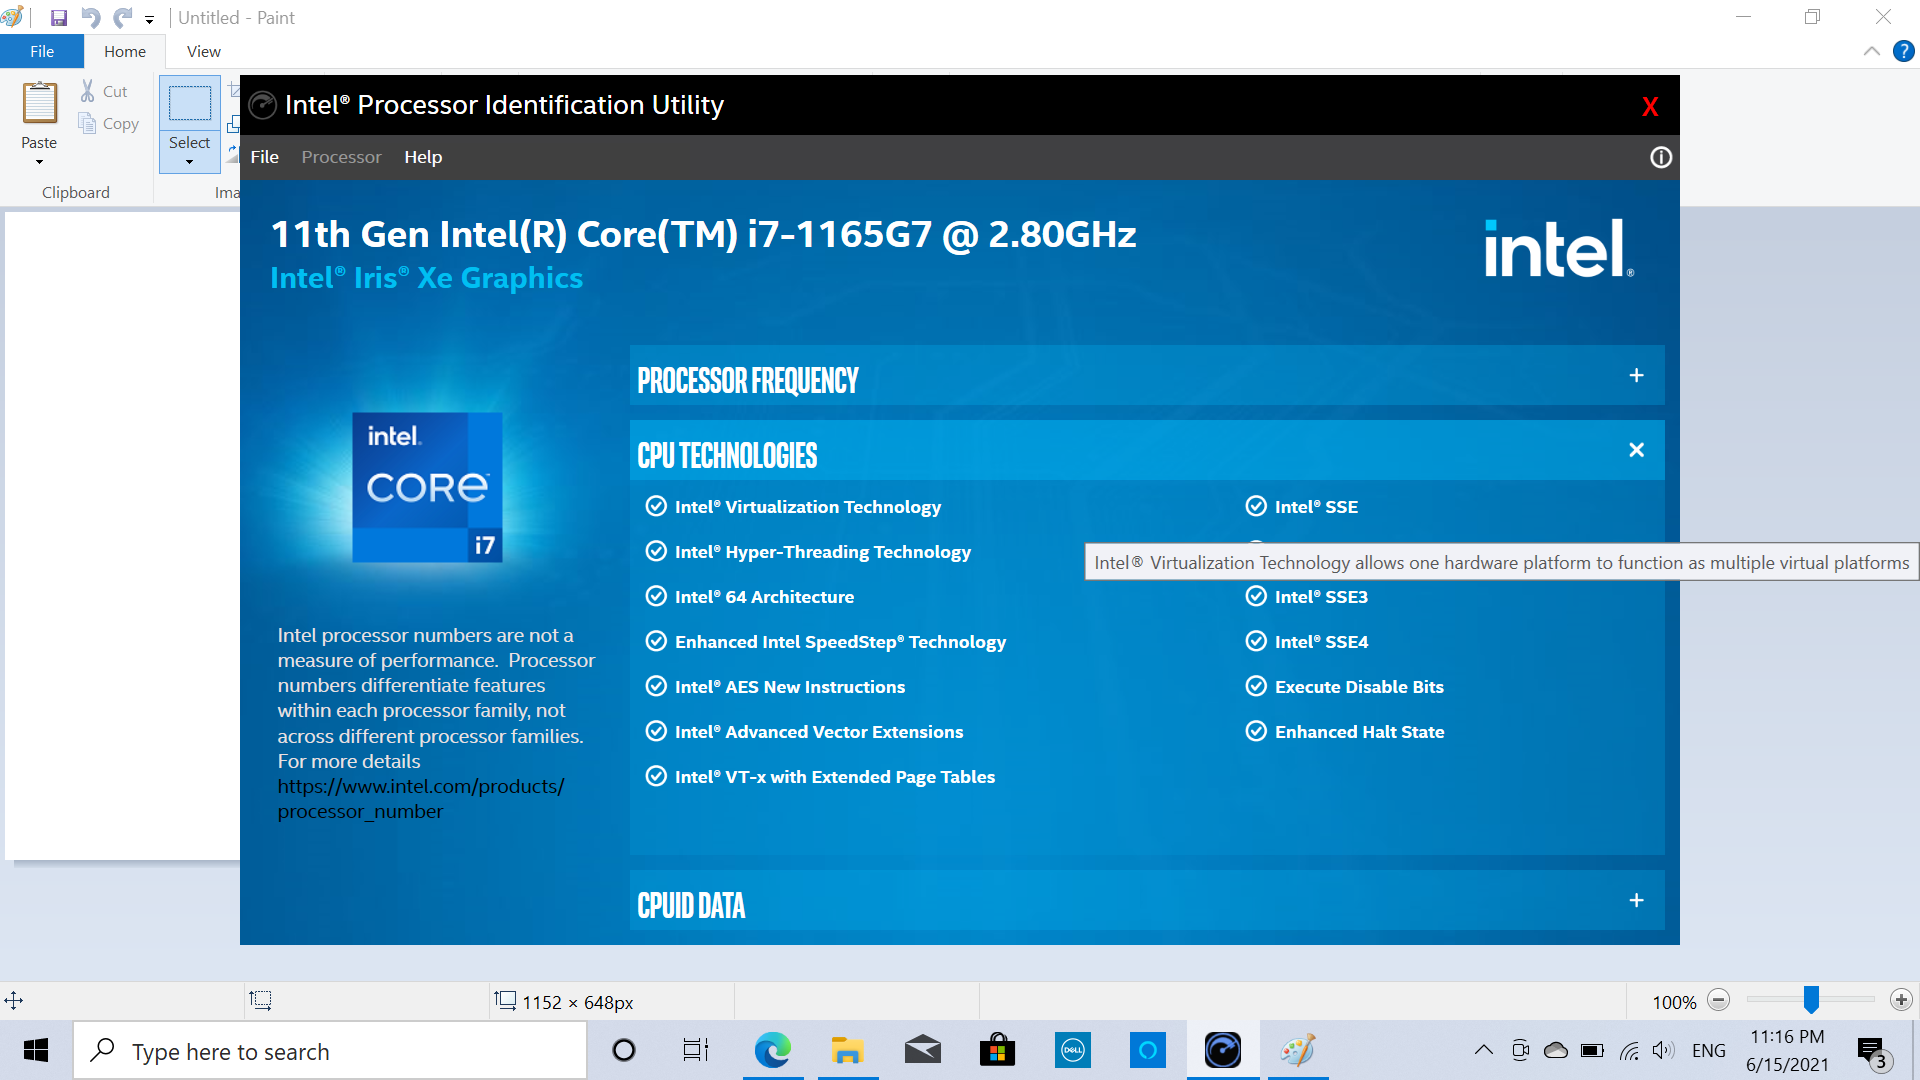Collapse the CPU Technologies section
The height and width of the screenshot is (1080, 1920).
coord(1636,450)
